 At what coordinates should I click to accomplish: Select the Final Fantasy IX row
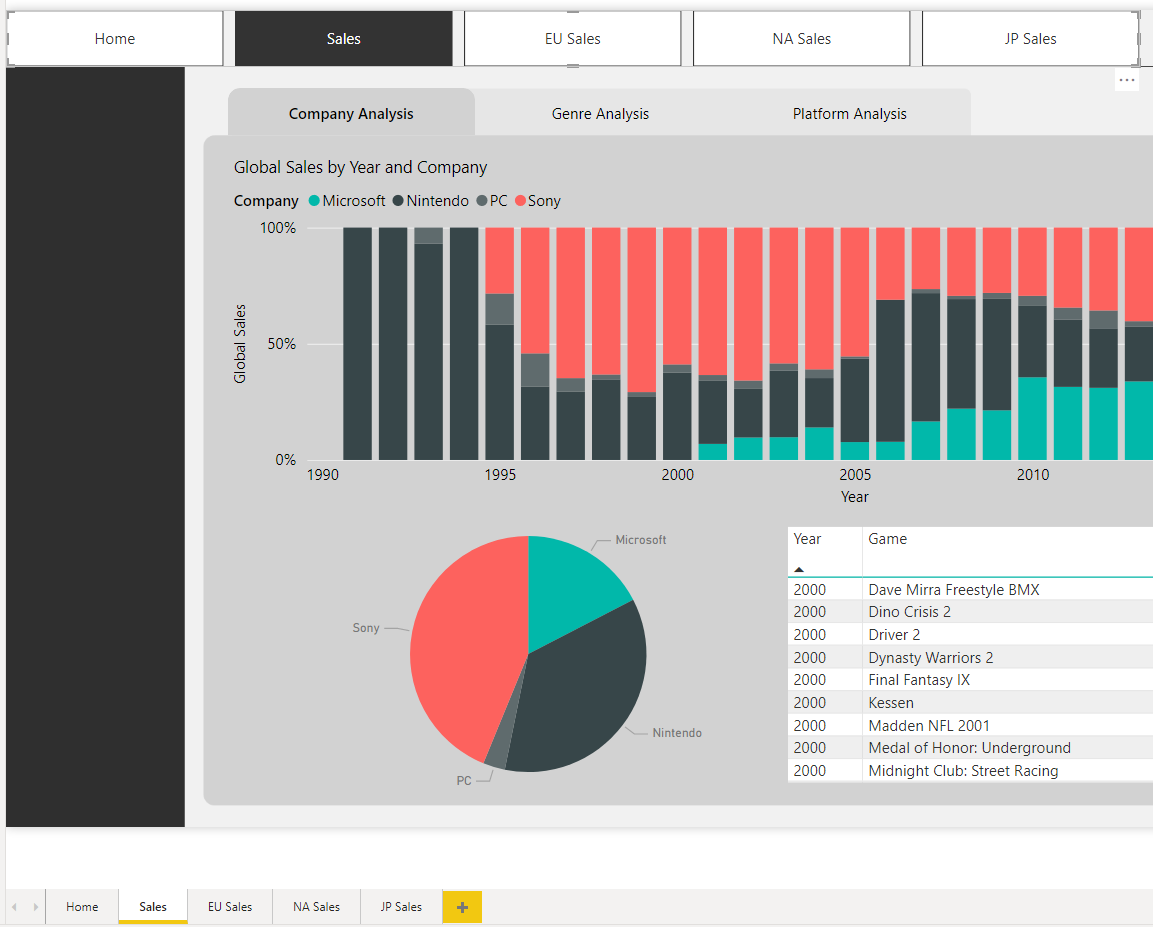pyautogui.click(x=970, y=680)
